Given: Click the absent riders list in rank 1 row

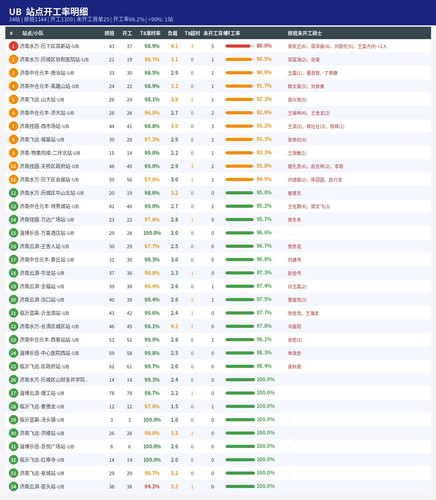Looking at the screenshot, I should (x=337, y=46).
